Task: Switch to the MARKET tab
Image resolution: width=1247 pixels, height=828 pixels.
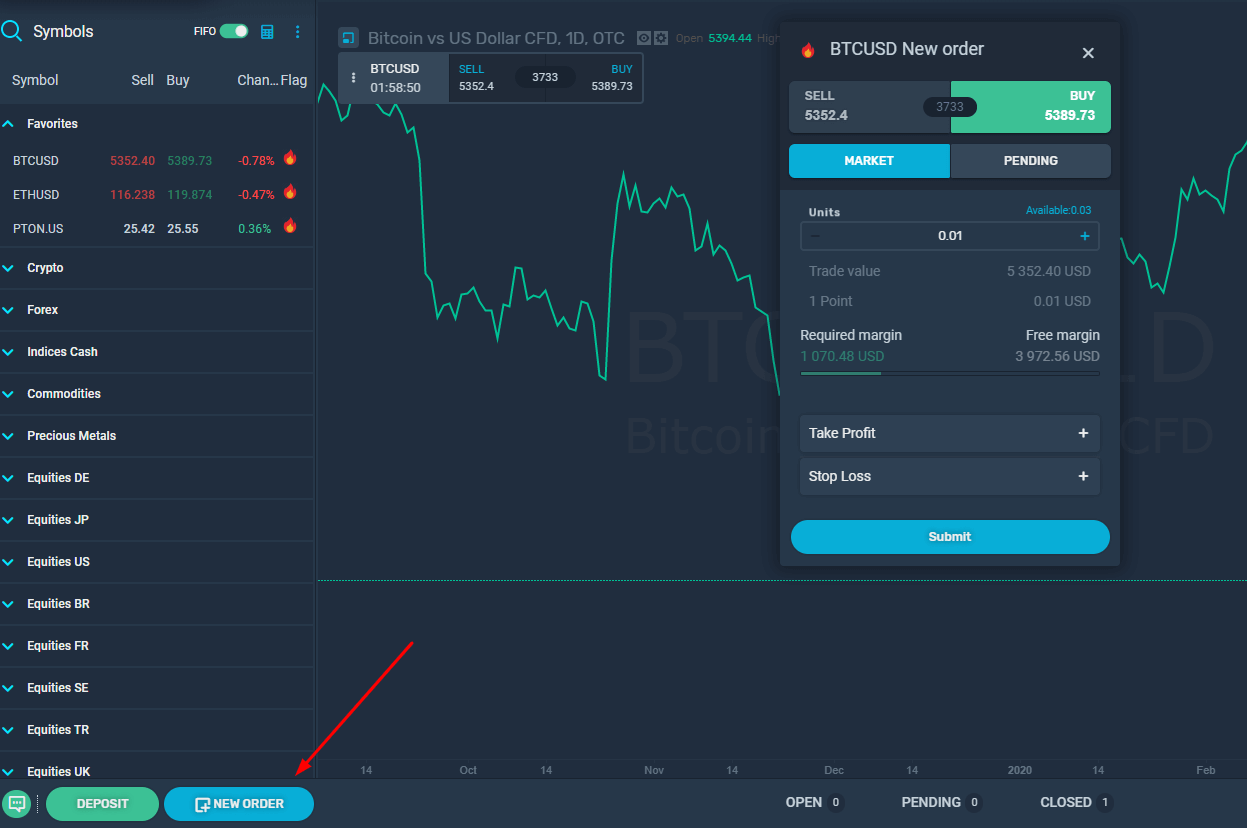Action: click(869, 161)
